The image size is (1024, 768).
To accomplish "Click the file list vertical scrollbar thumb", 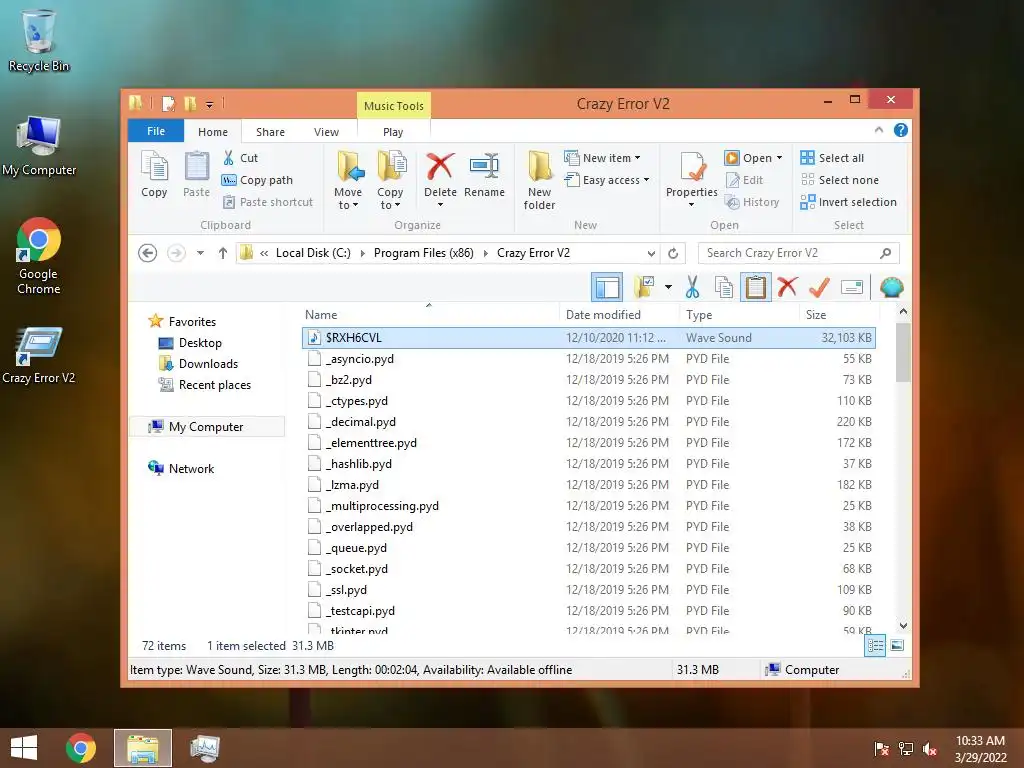I will click(903, 353).
